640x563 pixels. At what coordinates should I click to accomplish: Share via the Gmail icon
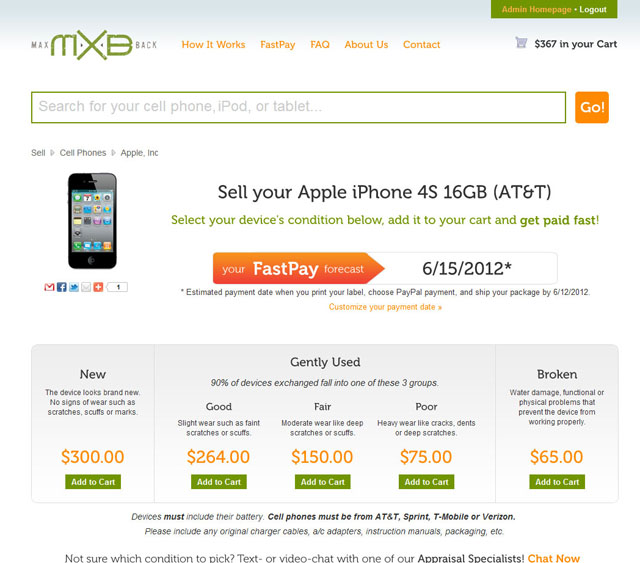pos(49,287)
